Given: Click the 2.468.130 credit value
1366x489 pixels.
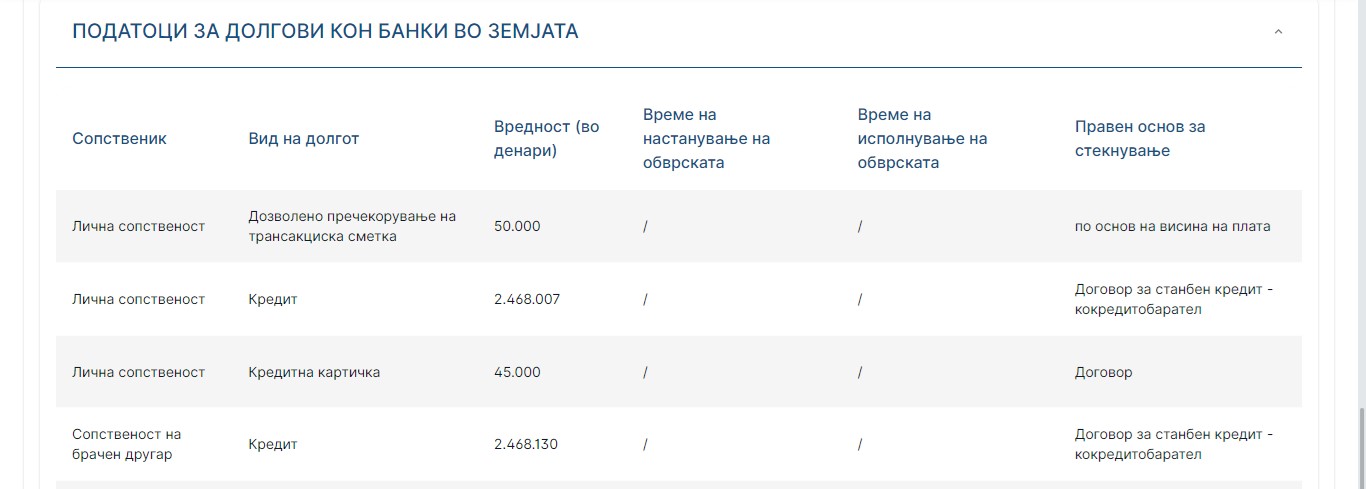Looking at the screenshot, I should pyautogui.click(x=526, y=444).
